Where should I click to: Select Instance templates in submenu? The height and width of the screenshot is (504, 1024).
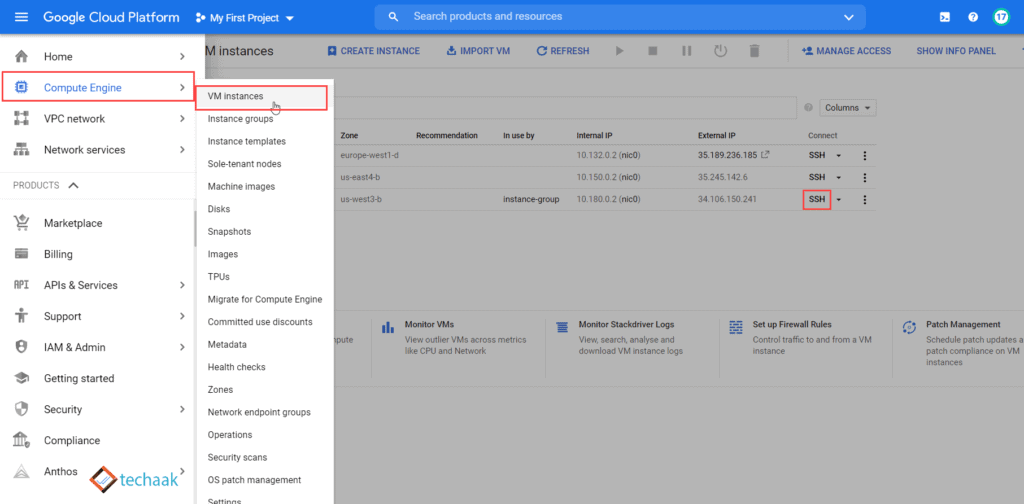pos(246,141)
